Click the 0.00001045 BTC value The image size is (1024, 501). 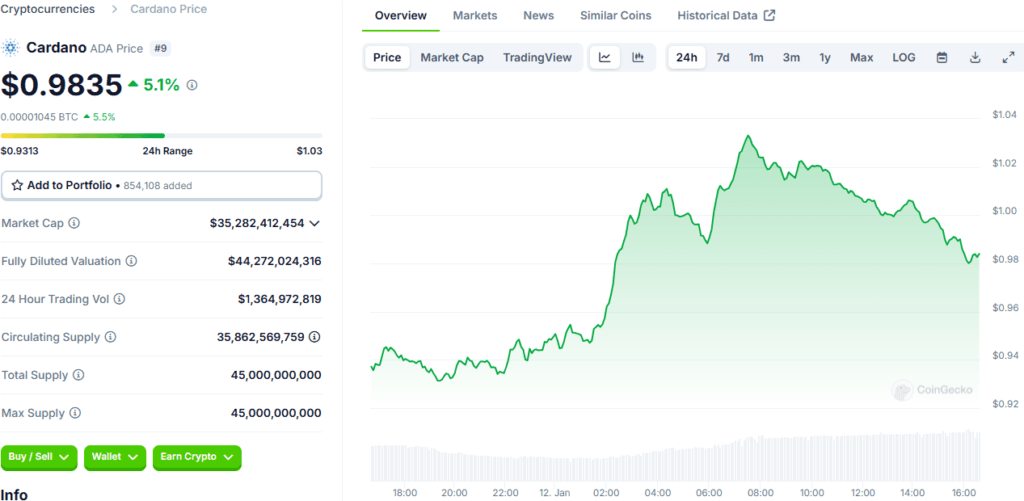[39, 117]
